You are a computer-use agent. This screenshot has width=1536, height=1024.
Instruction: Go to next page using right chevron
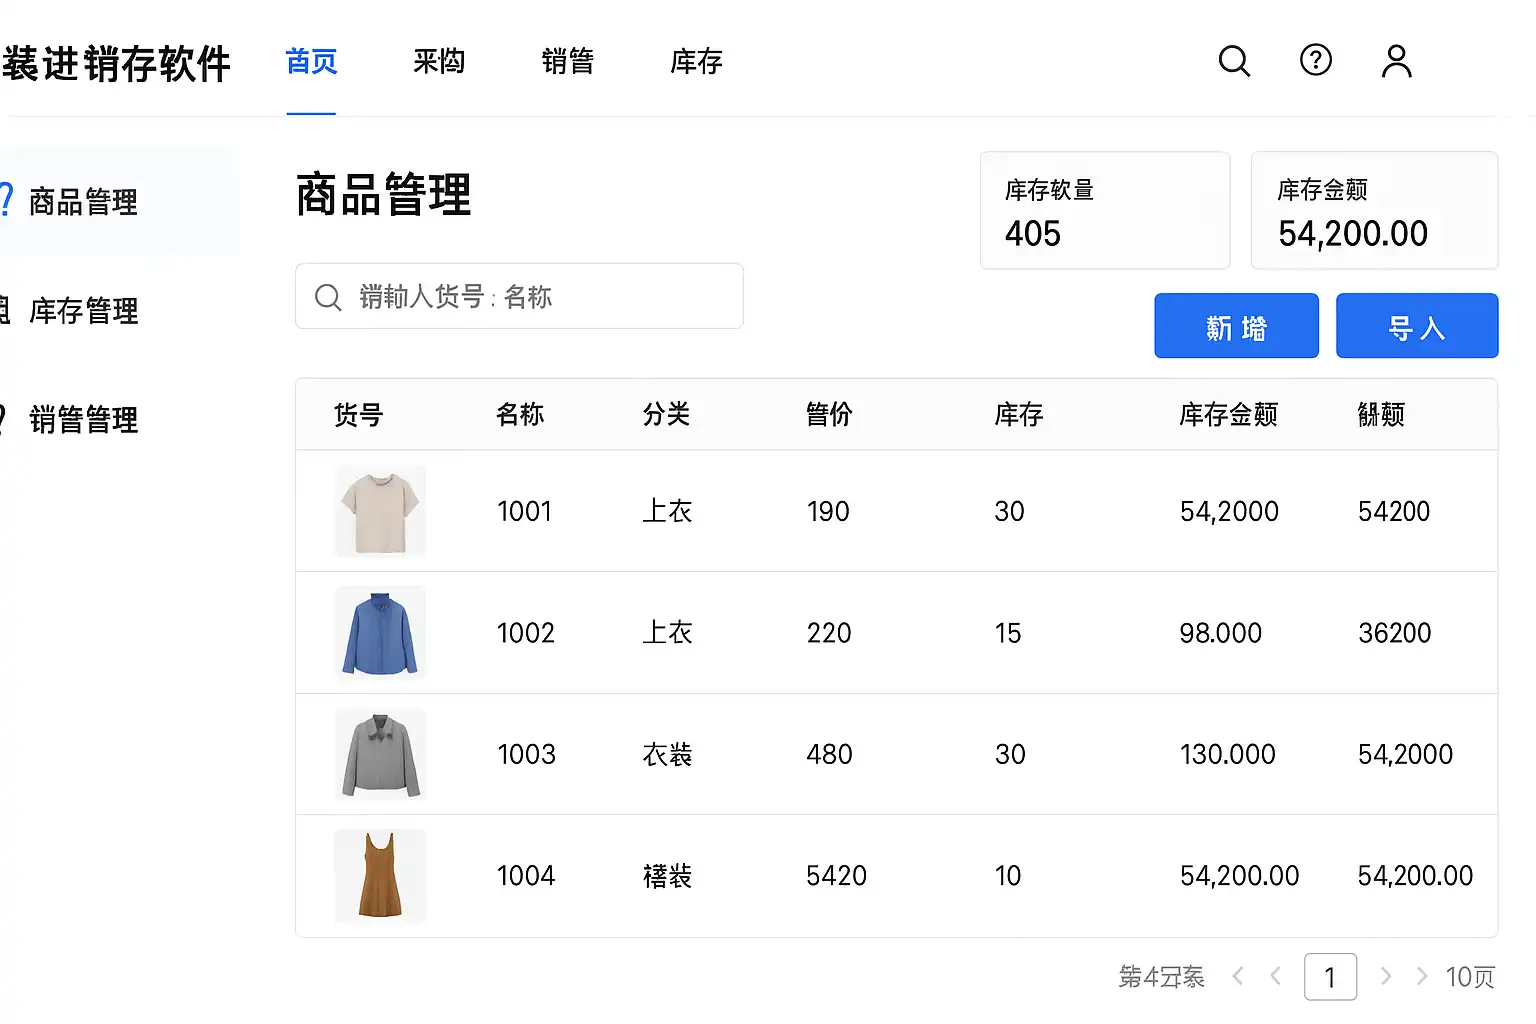[x=1386, y=977]
